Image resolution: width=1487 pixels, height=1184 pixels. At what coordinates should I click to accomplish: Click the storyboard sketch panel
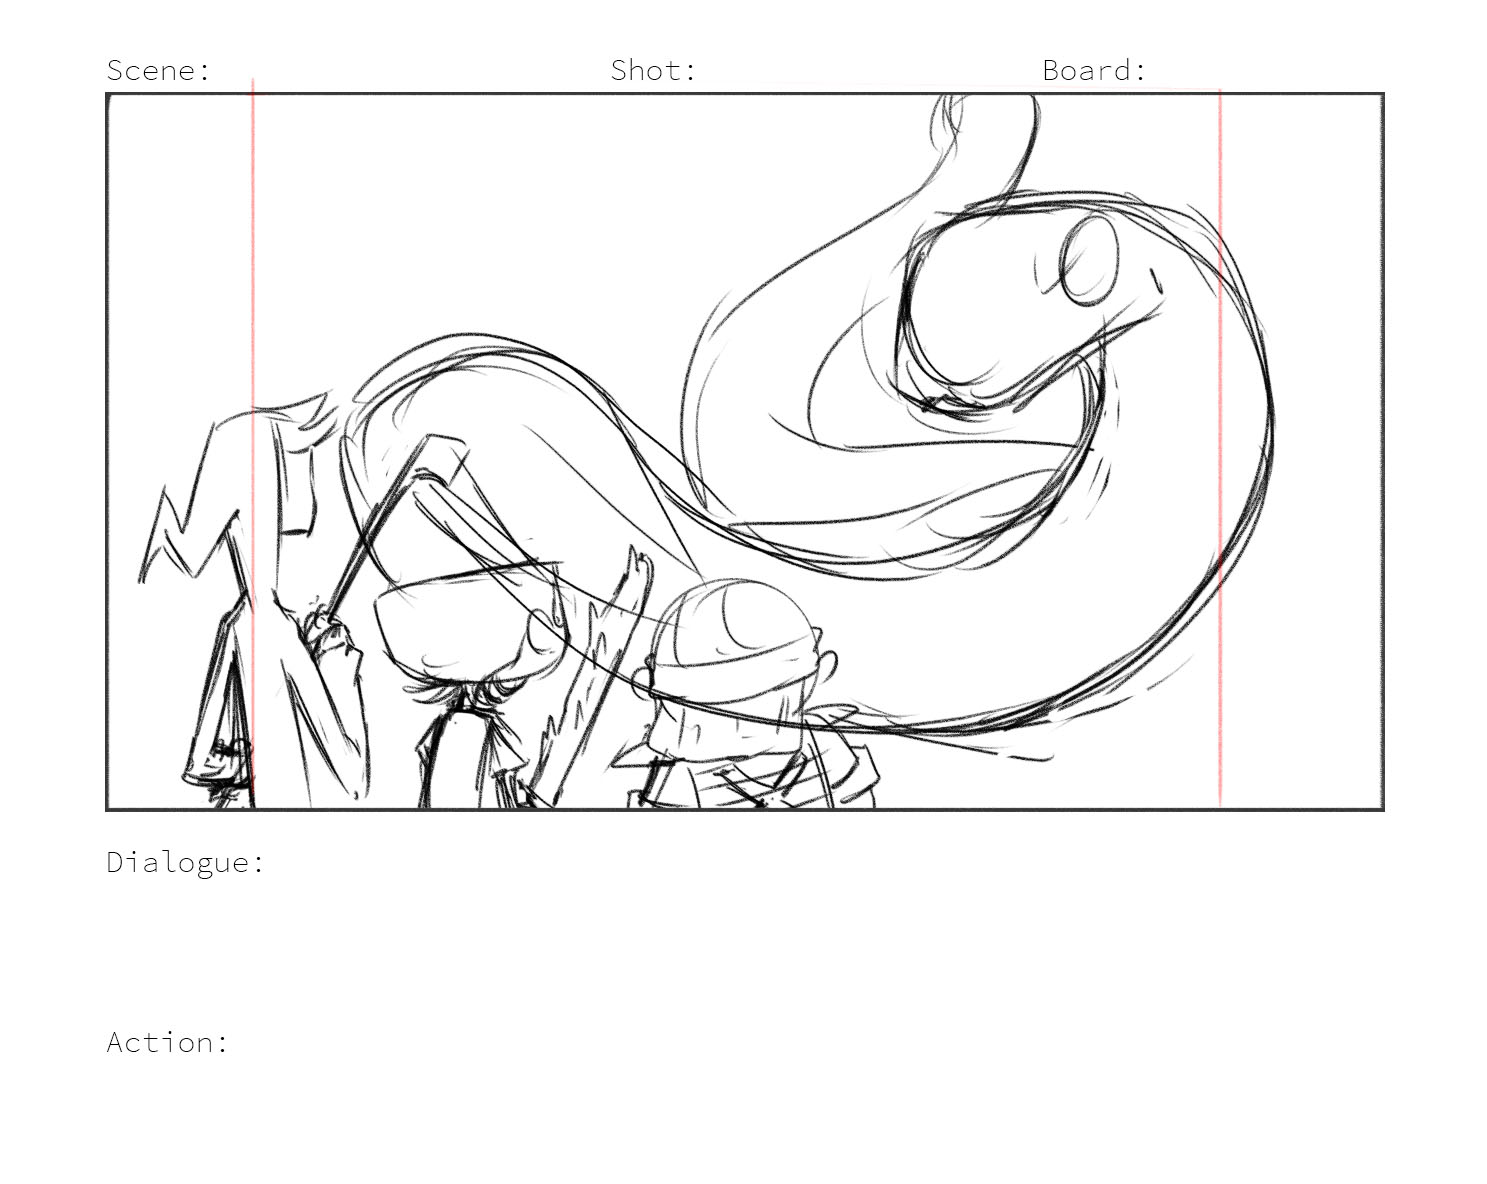point(745,451)
